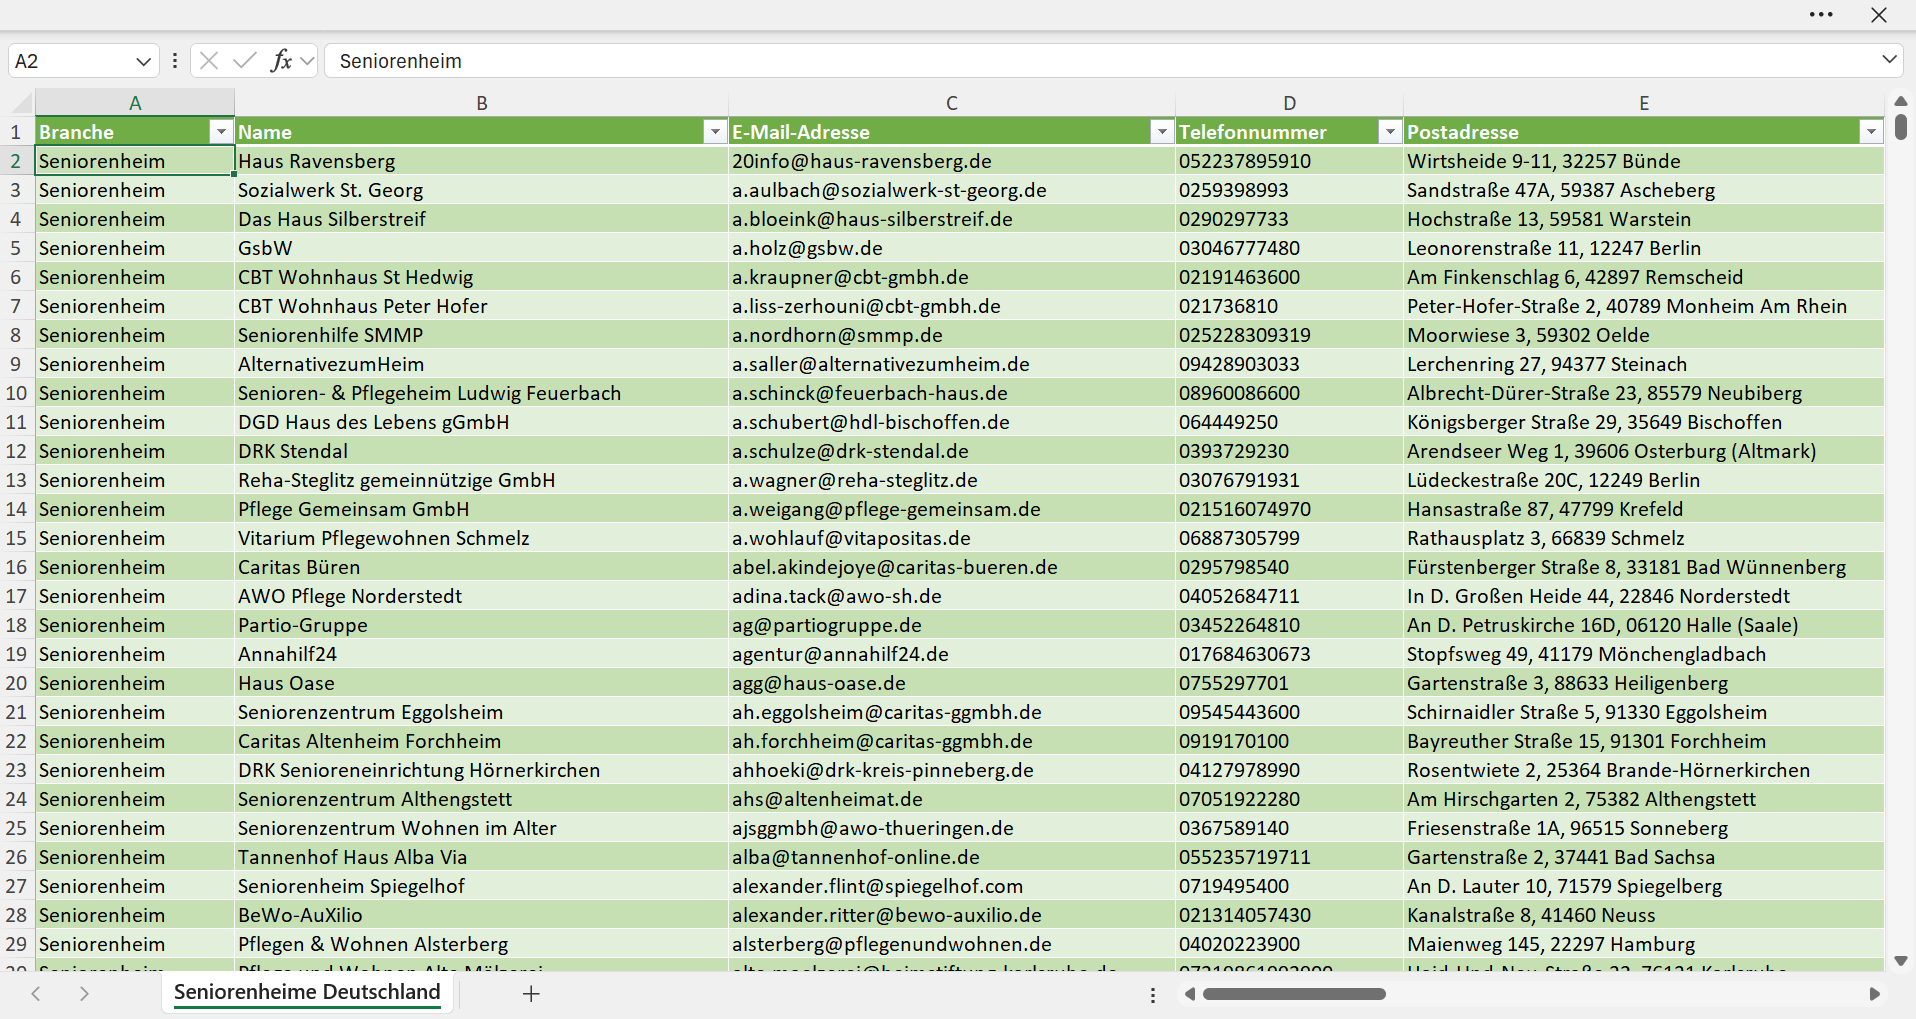Confirm entry with the checkmark icon

(244, 61)
